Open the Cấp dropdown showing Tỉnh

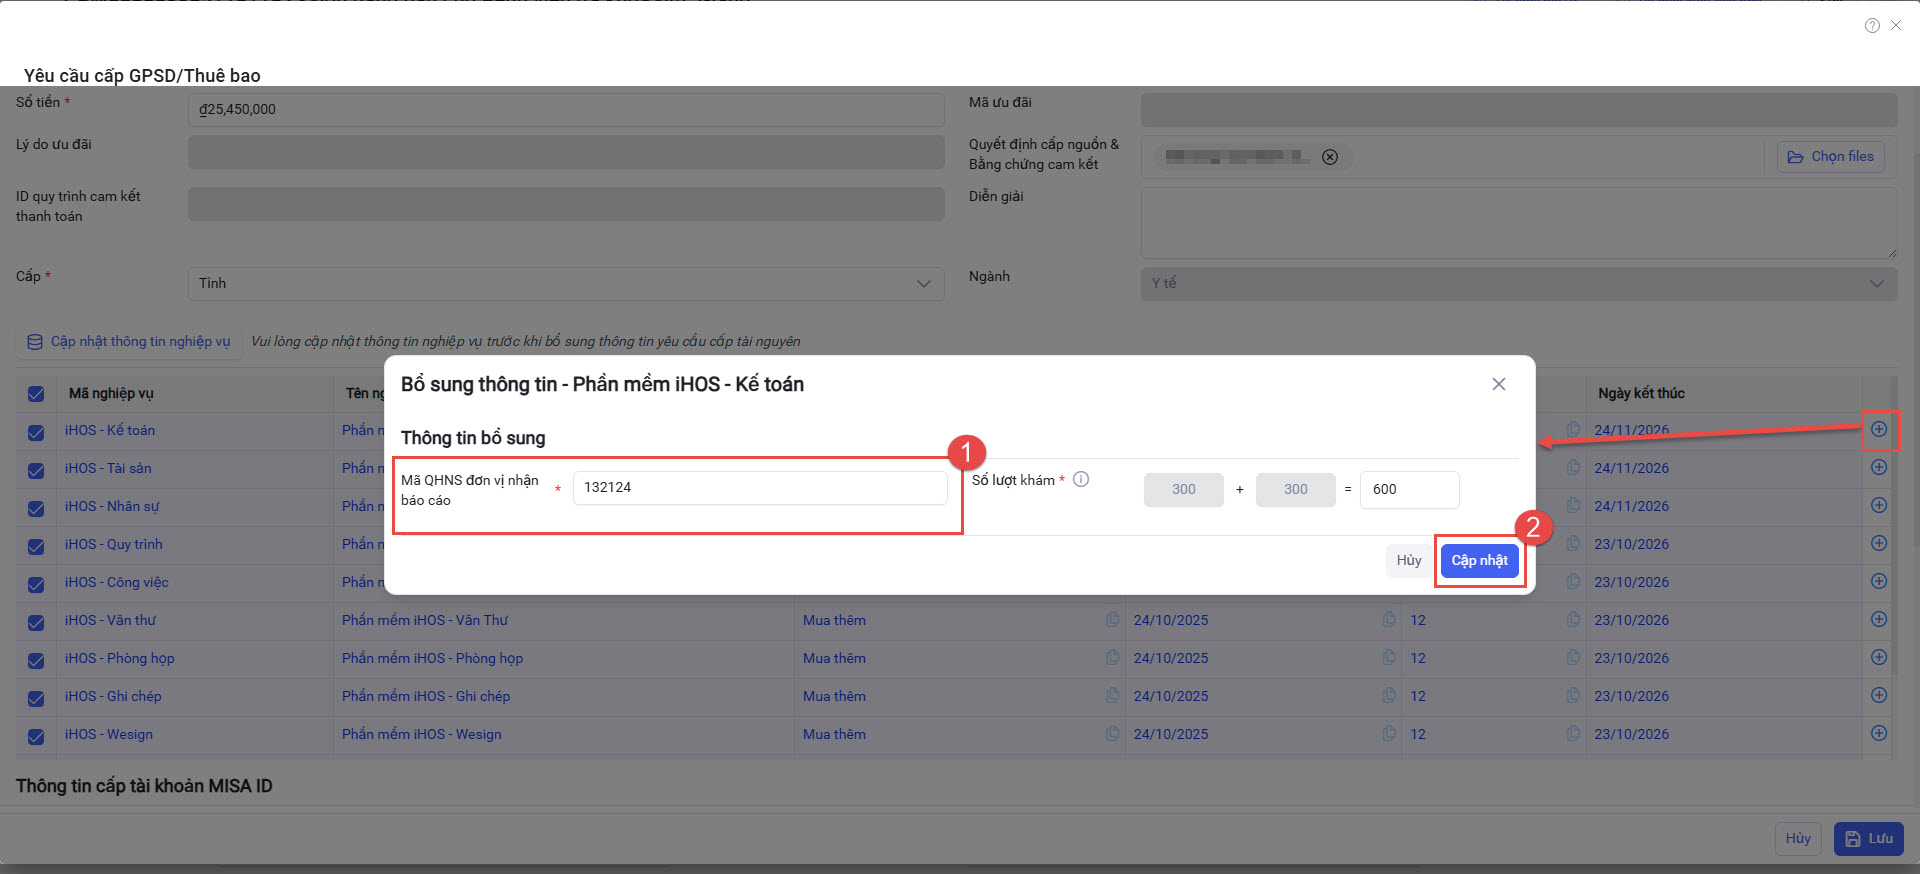coord(565,284)
